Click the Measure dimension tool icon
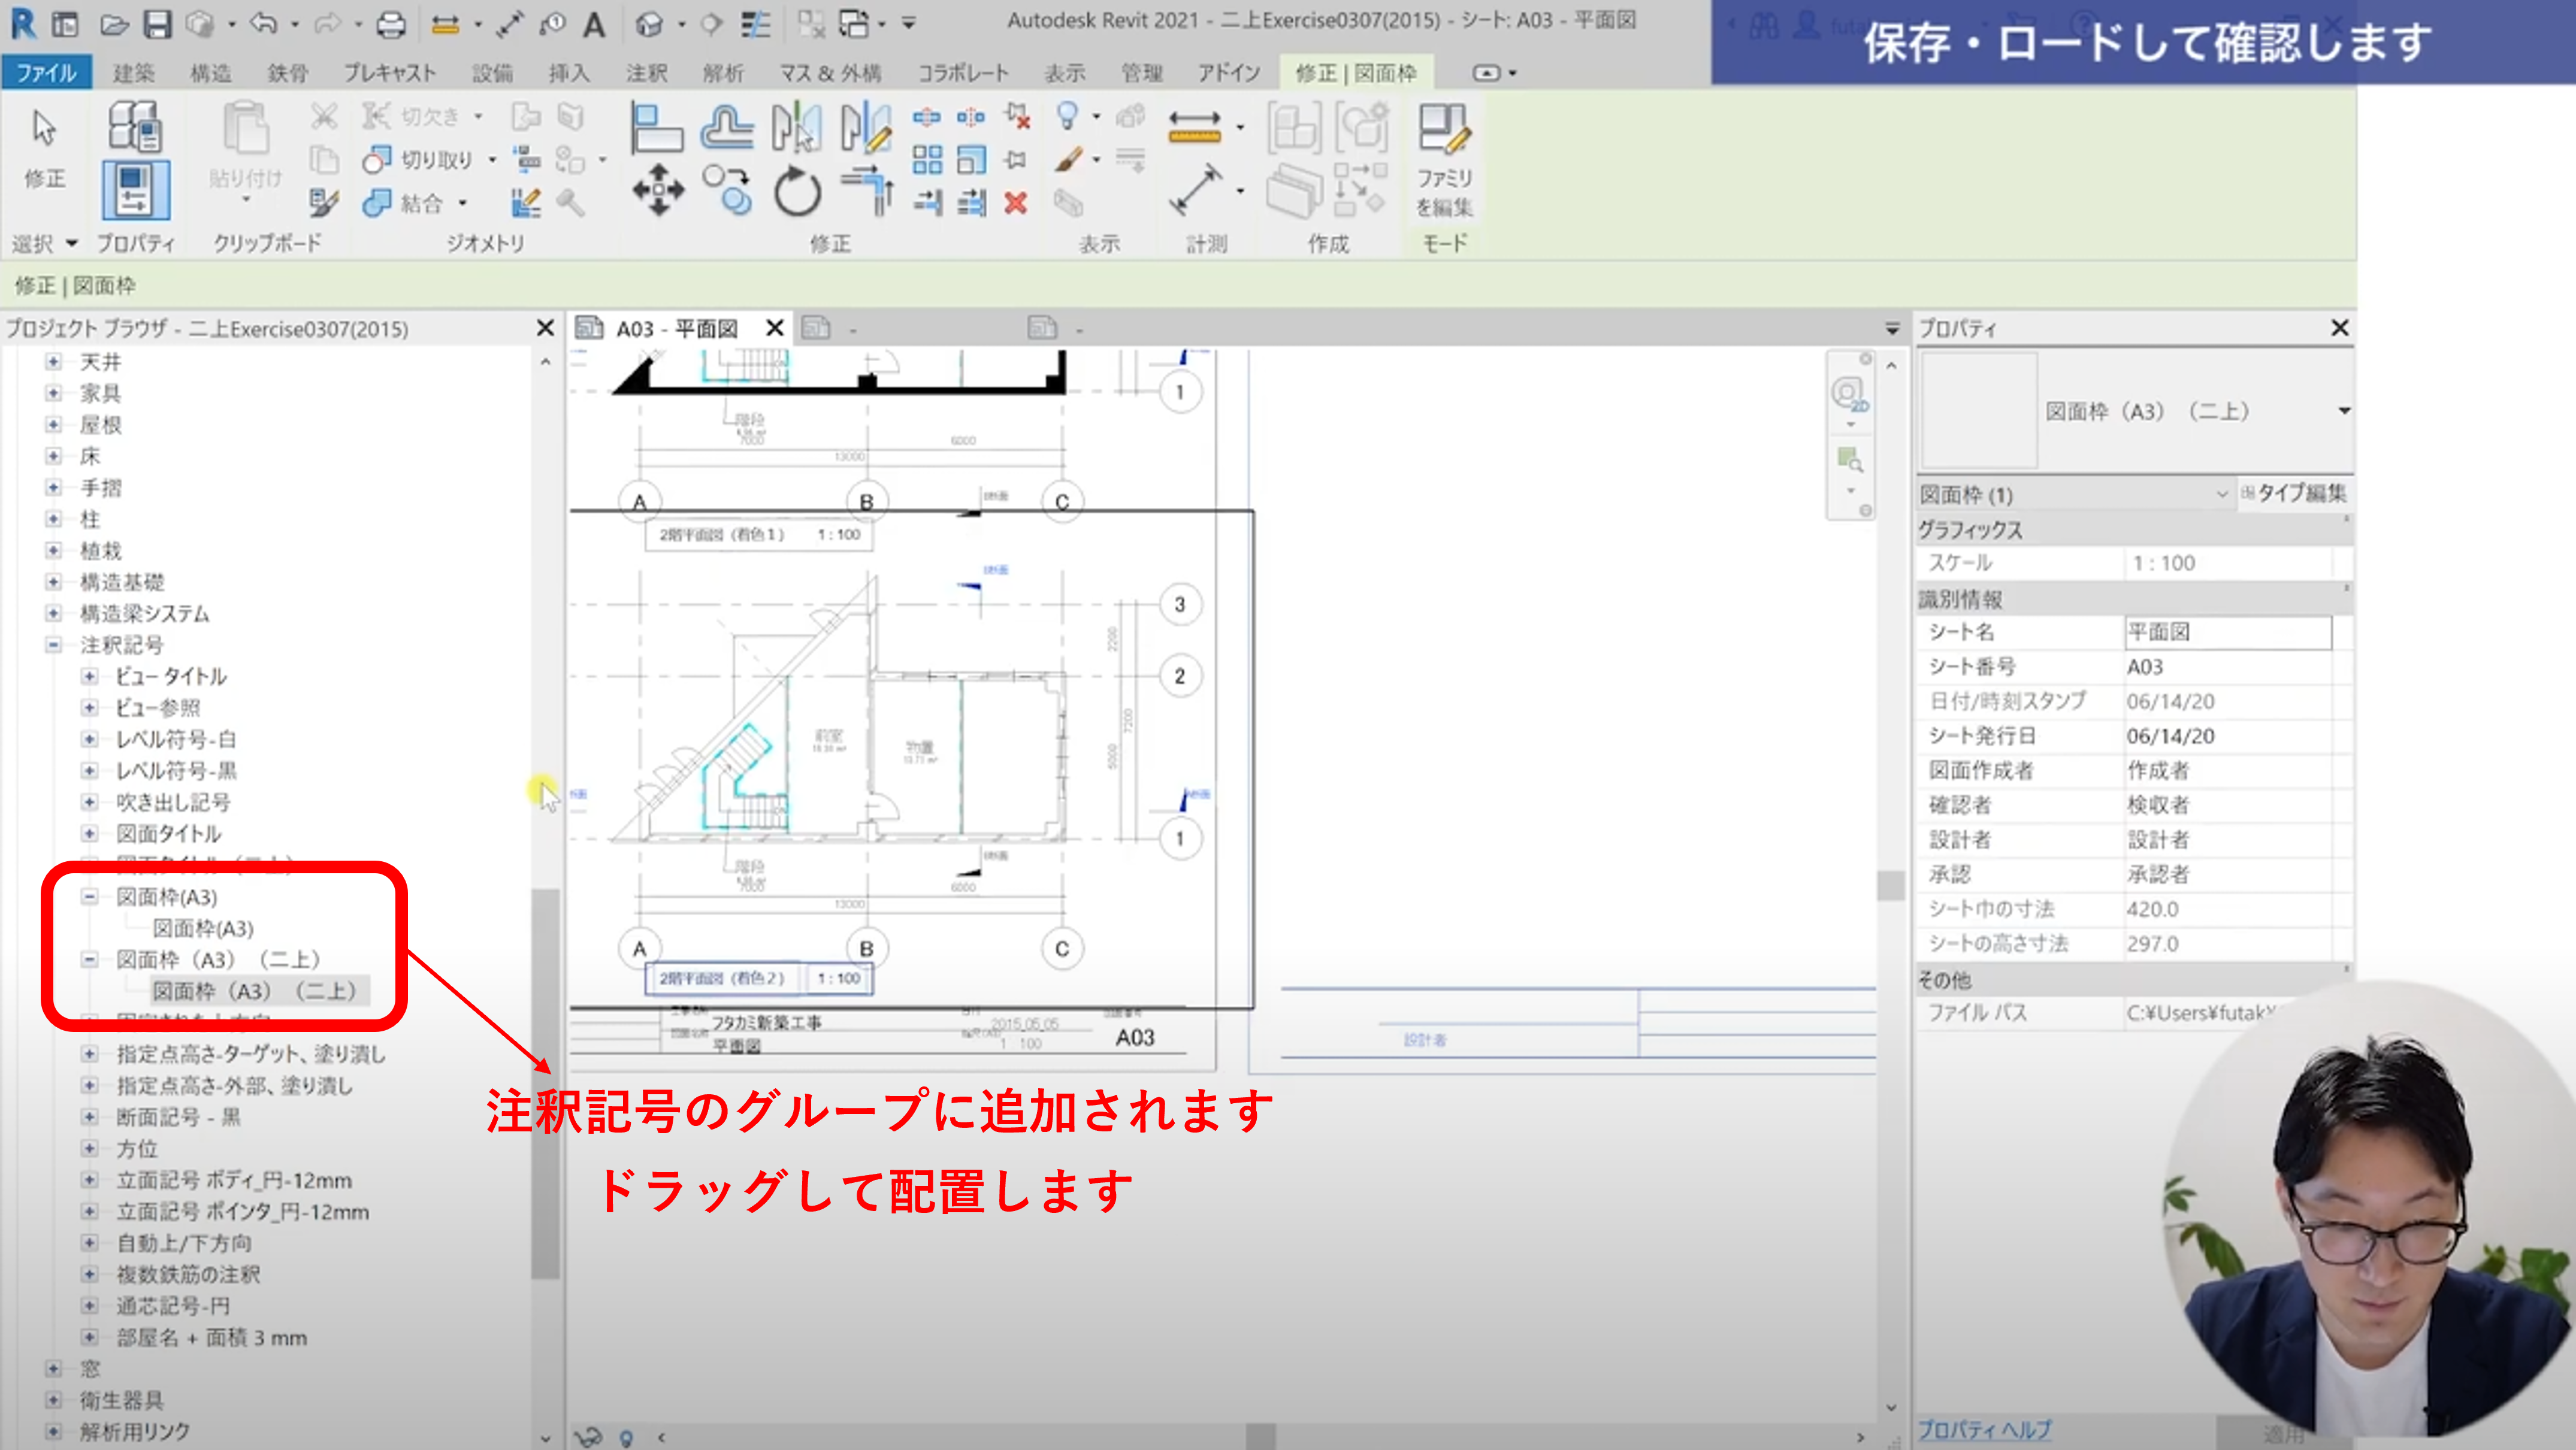Screen dimensions: 2576x1450 click(1194, 127)
